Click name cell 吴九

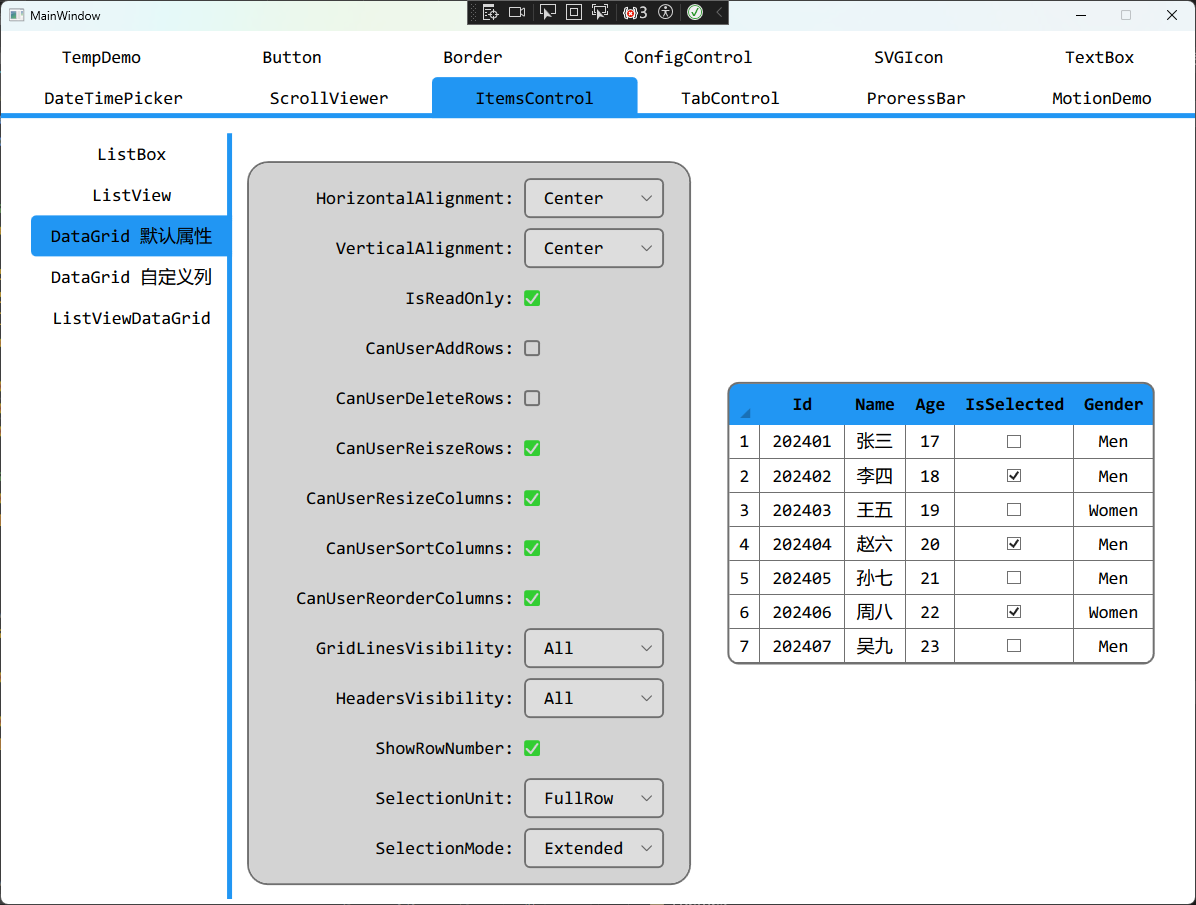click(x=874, y=646)
